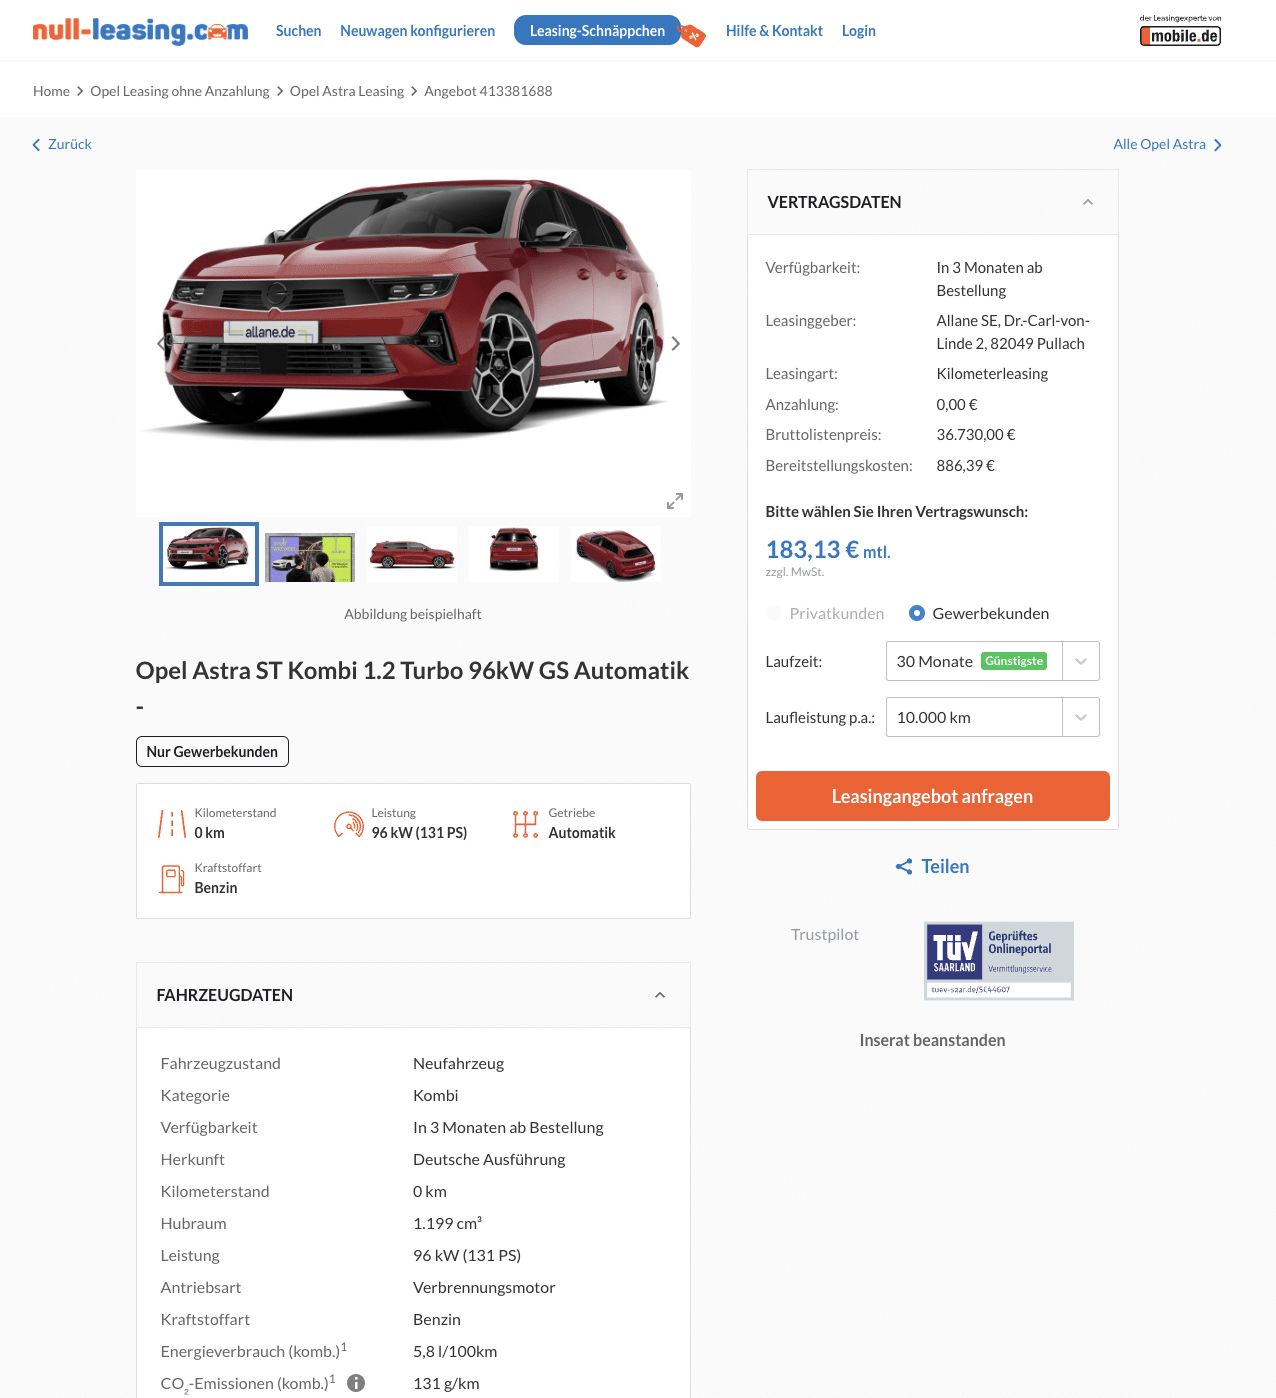Open Neuwagen konfigurieren menu item

[x=417, y=31]
